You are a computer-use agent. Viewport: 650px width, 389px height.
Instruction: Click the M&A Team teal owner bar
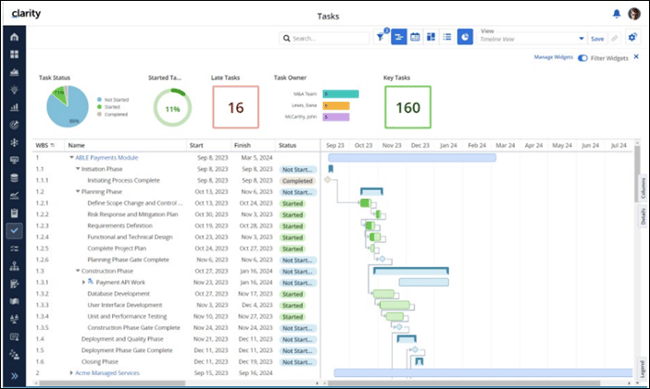(x=341, y=94)
